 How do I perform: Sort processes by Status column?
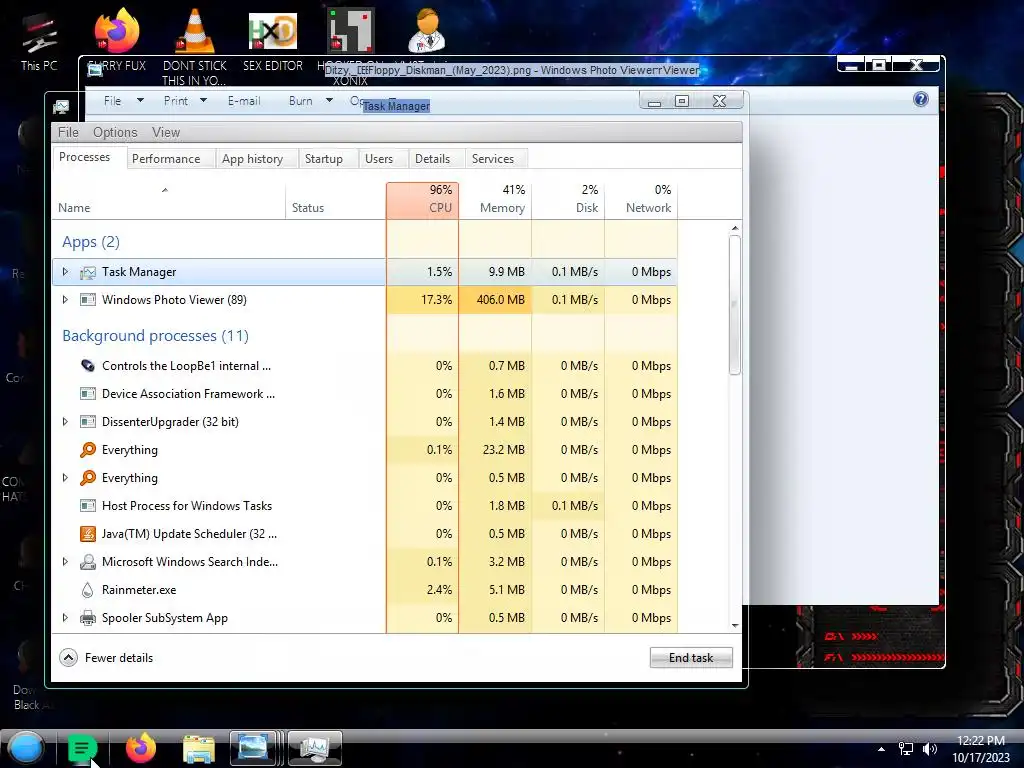pos(336,200)
